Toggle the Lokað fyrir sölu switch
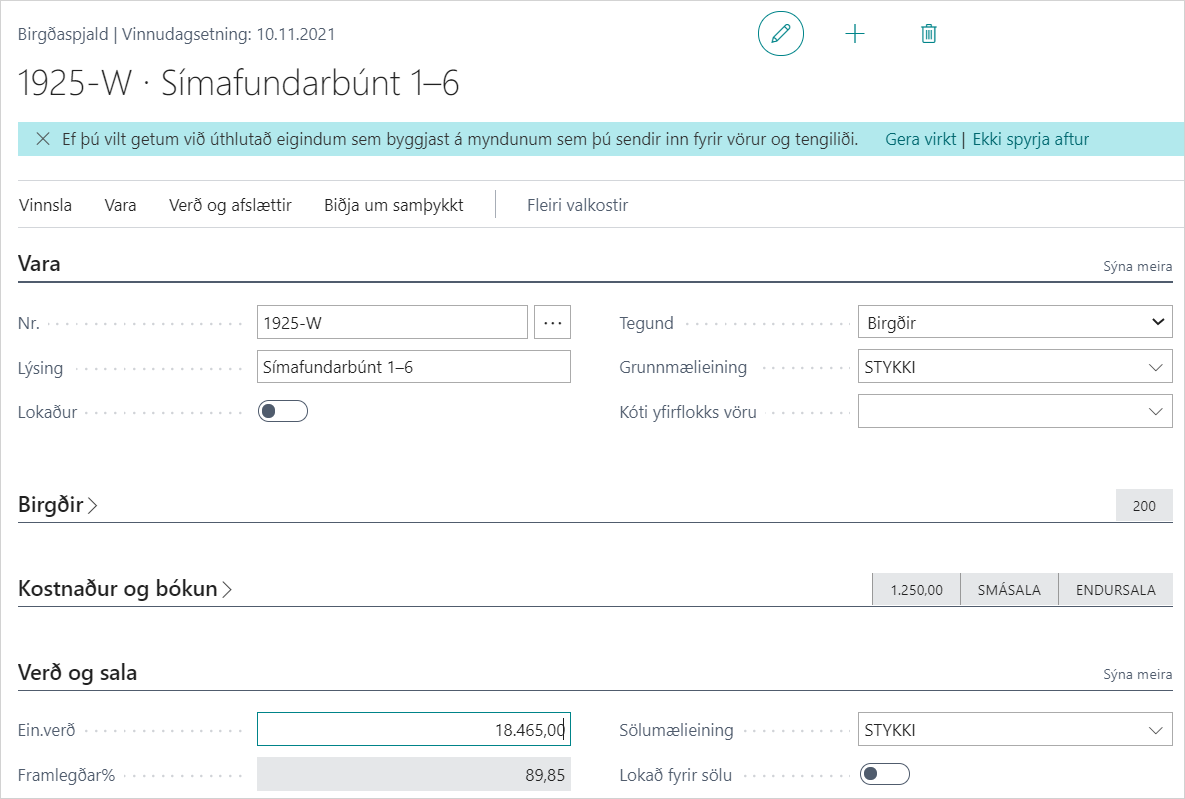 pyautogui.click(x=885, y=773)
